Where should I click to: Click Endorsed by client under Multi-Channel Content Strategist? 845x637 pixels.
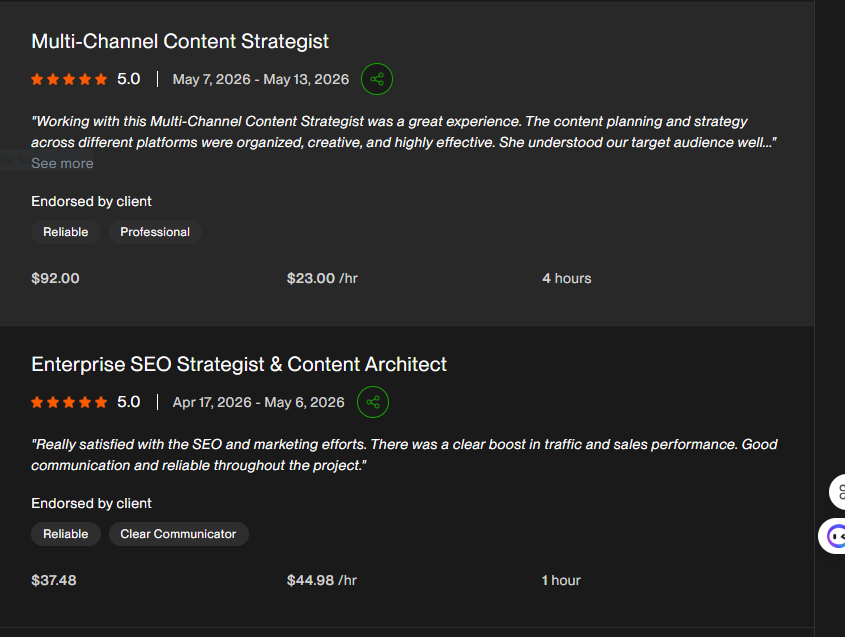tap(92, 202)
